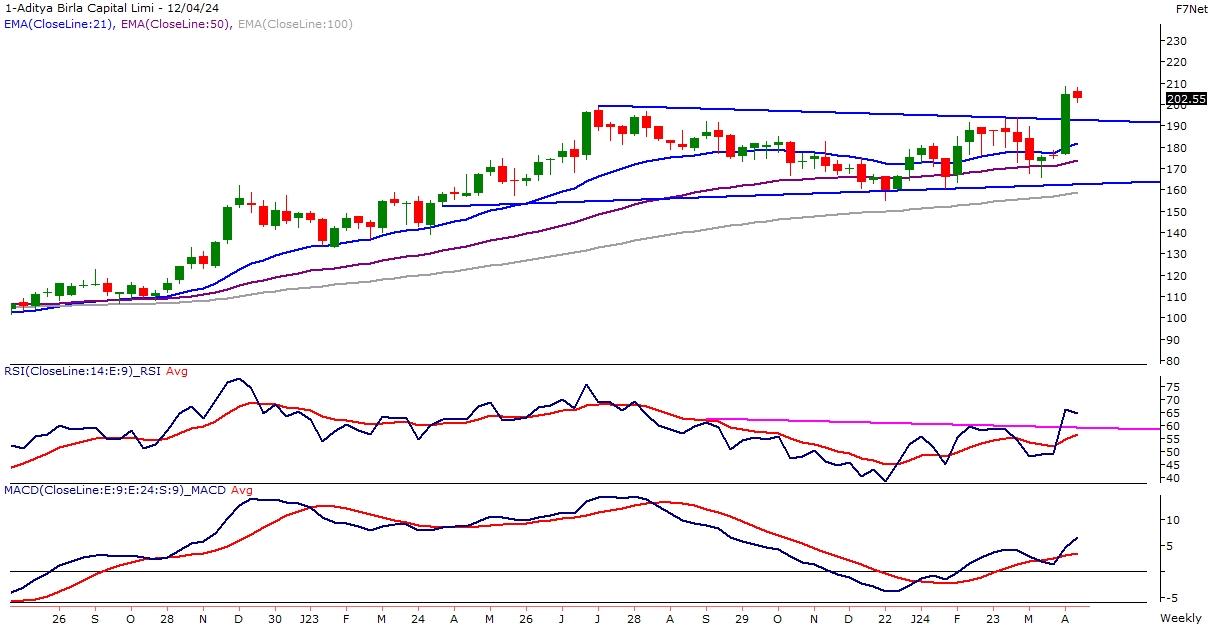Select the EMA(CloseLine:21) legend label
This screenshot has width=1212, height=627.
58,23
